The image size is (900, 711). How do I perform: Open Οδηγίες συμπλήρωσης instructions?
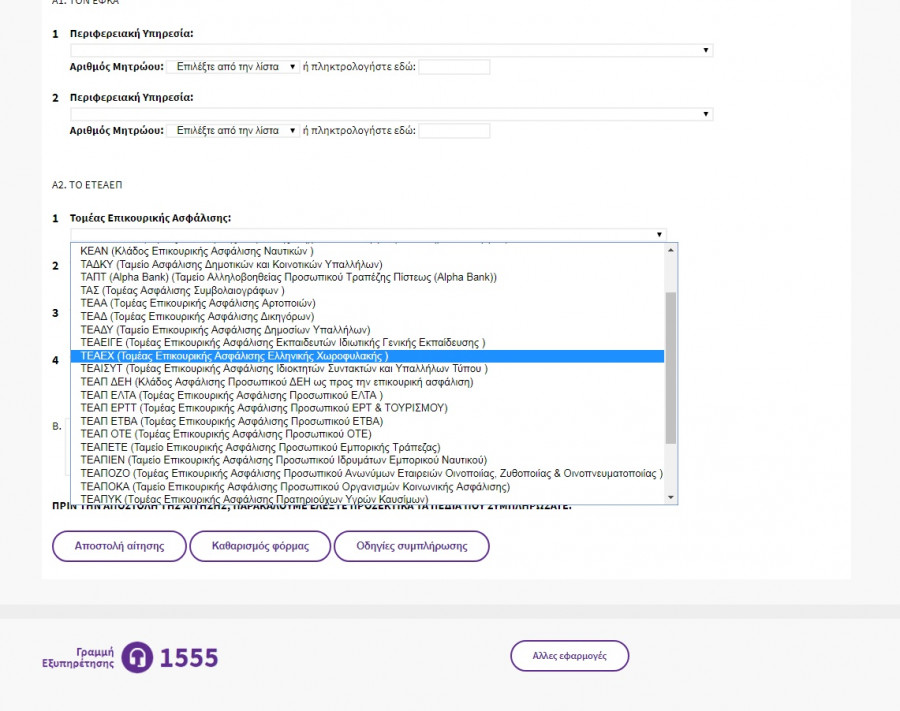(x=411, y=546)
